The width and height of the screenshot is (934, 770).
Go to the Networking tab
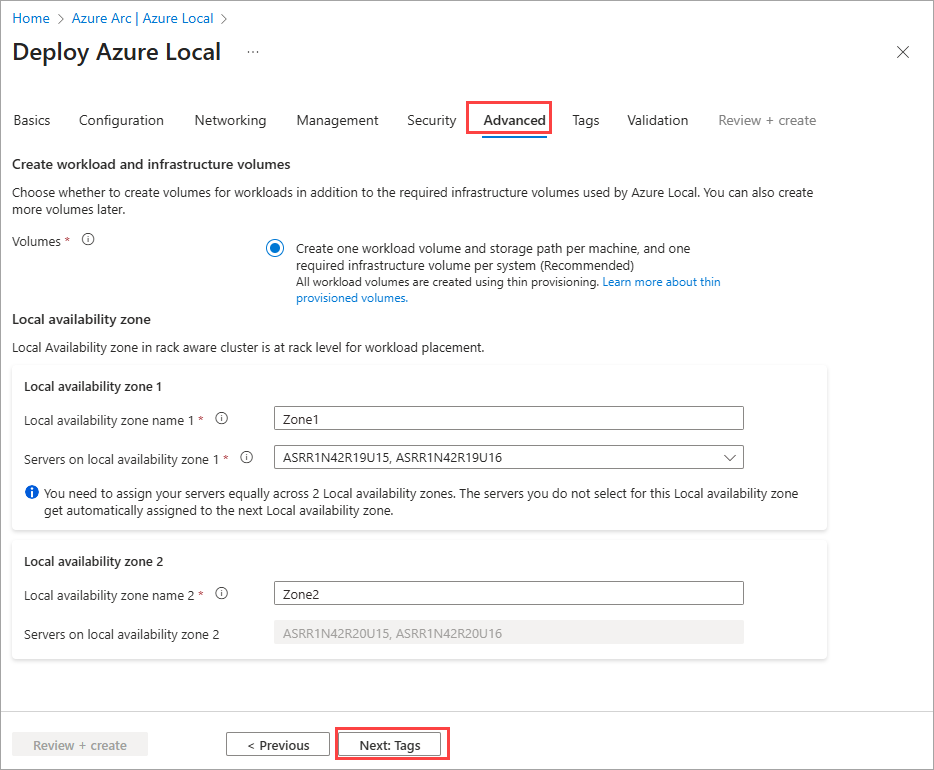[230, 120]
